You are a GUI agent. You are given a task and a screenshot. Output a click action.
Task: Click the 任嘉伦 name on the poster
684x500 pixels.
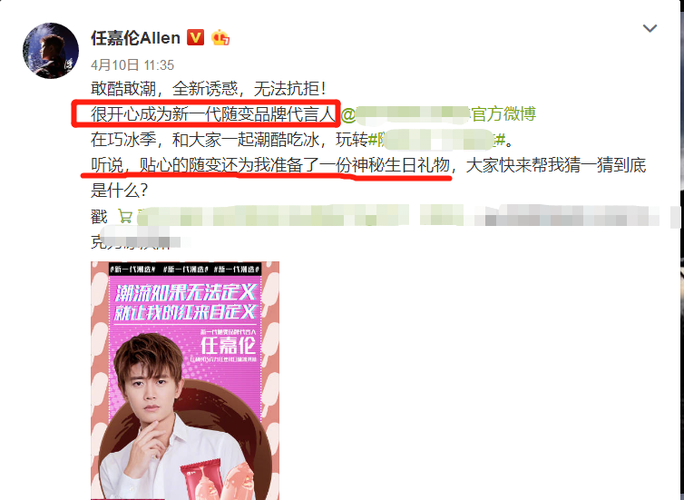click(x=228, y=345)
